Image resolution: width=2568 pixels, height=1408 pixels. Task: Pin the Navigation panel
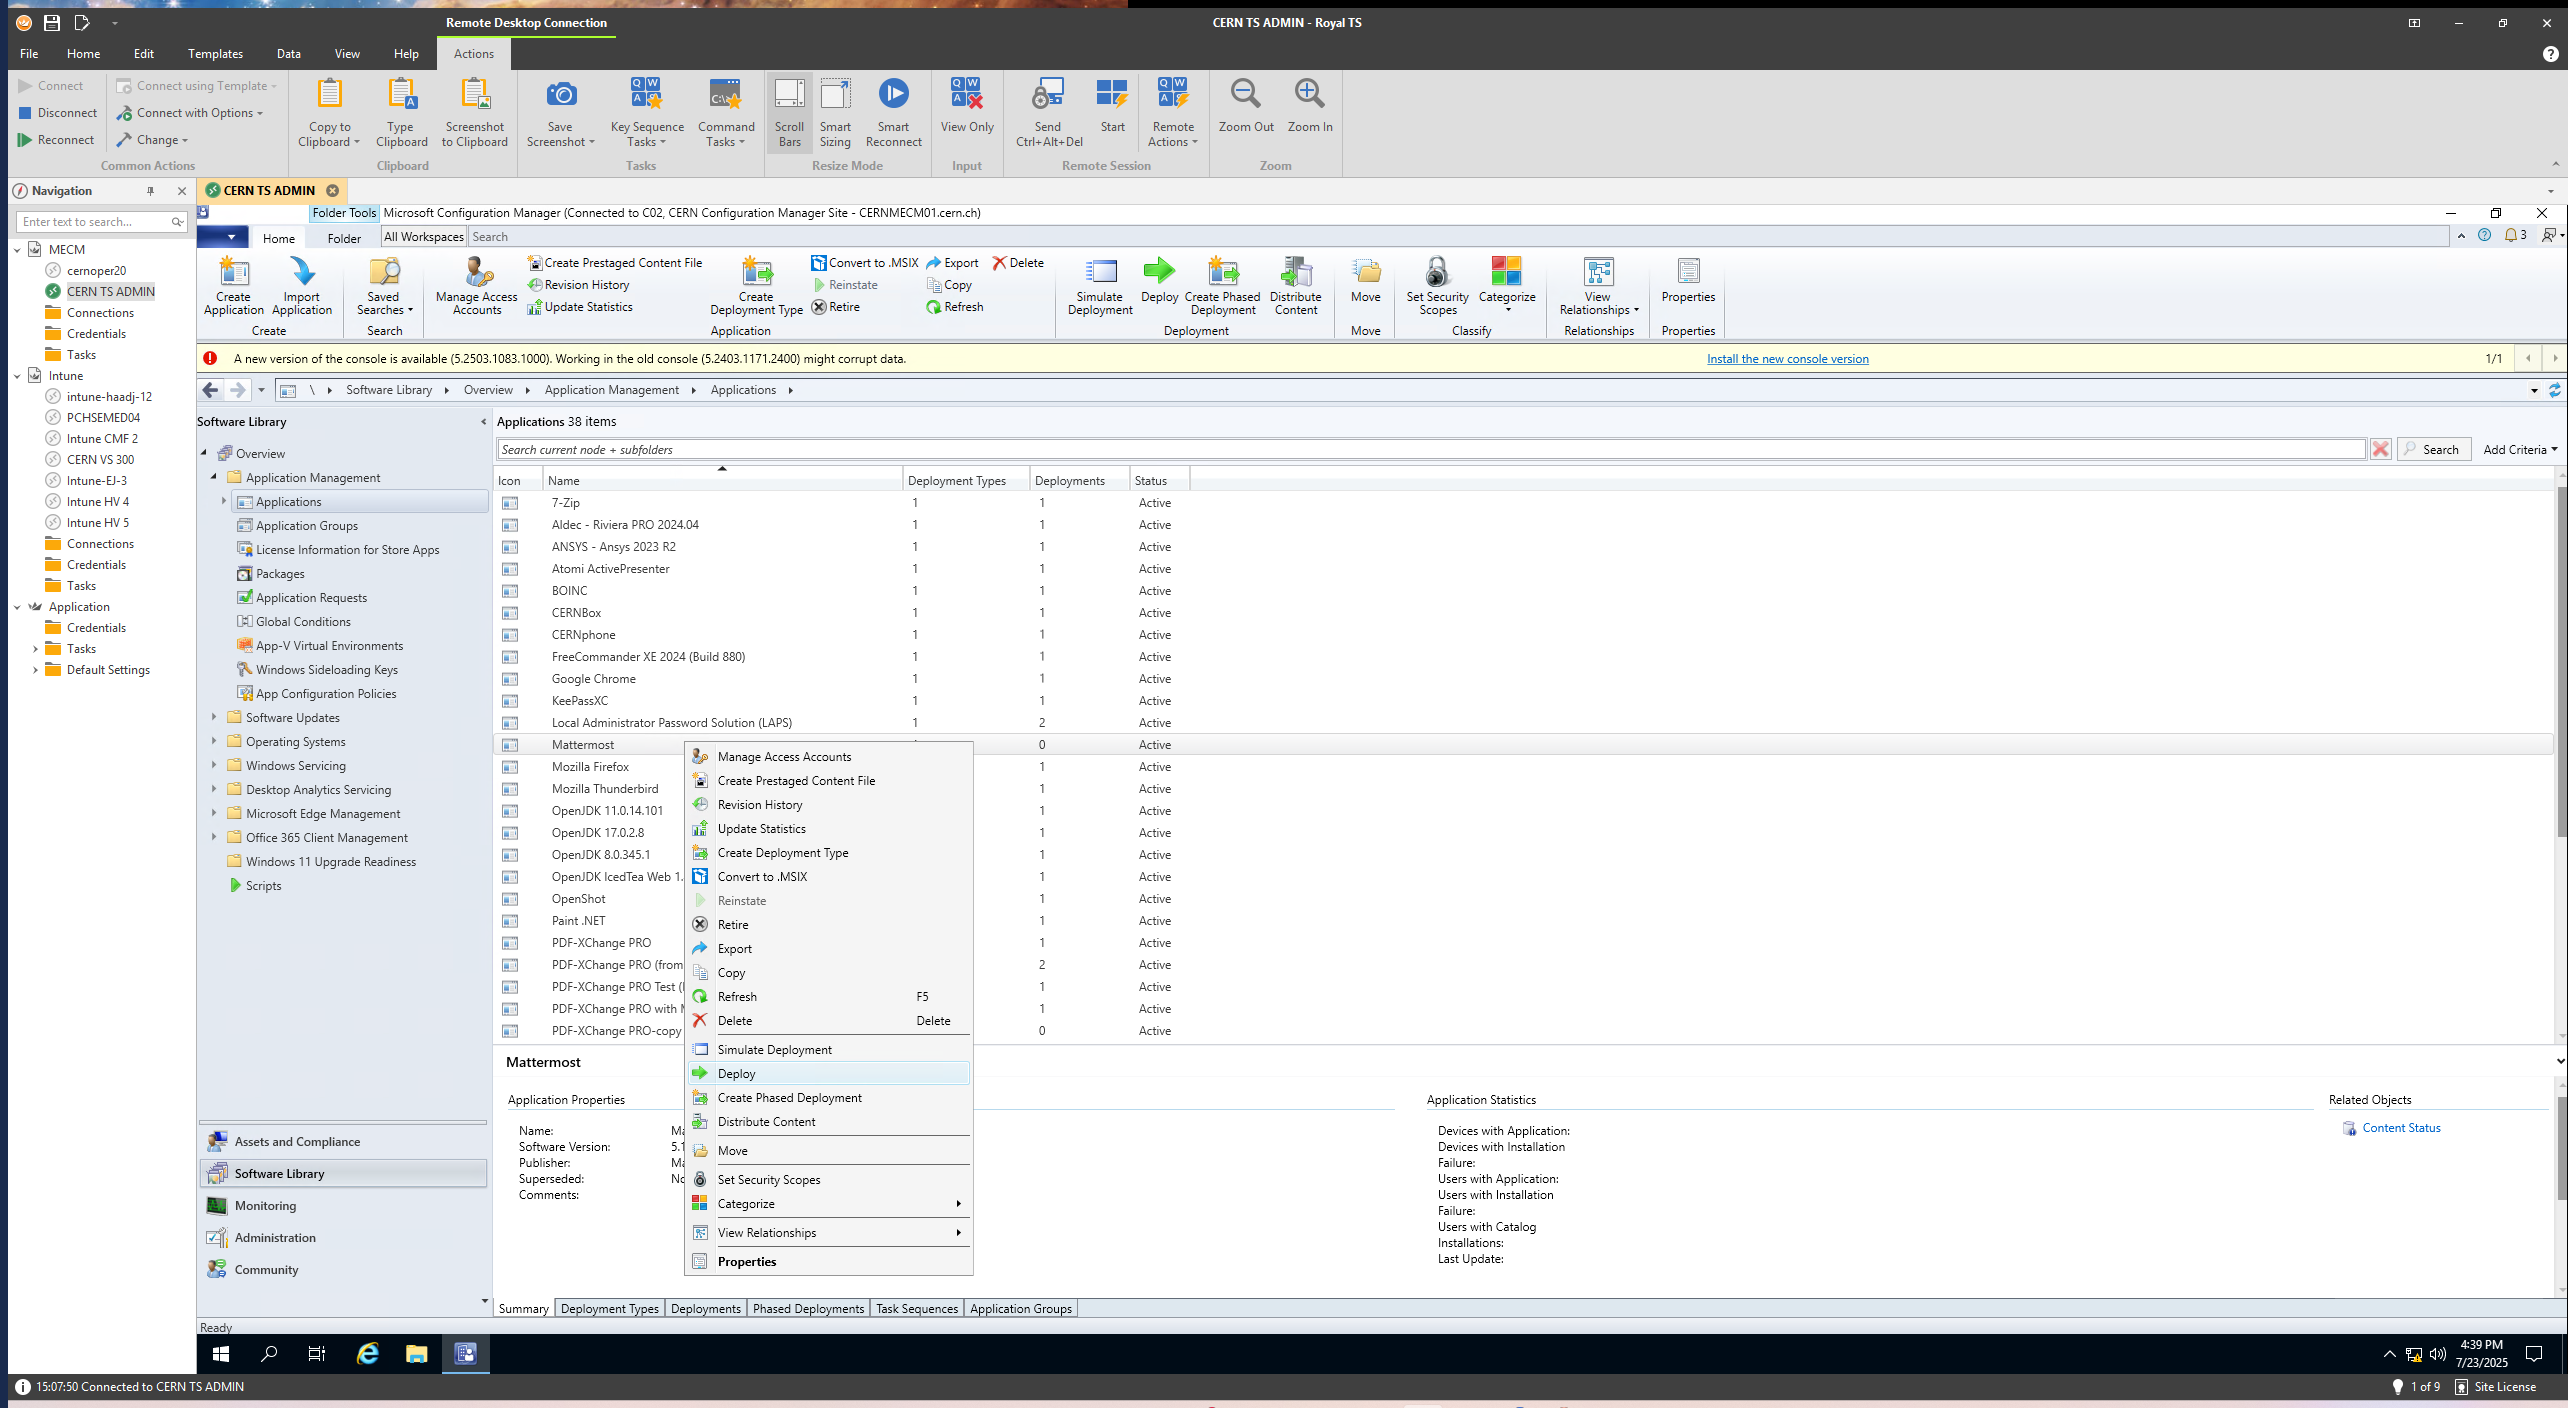pyautogui.click(x=151, y=191)
